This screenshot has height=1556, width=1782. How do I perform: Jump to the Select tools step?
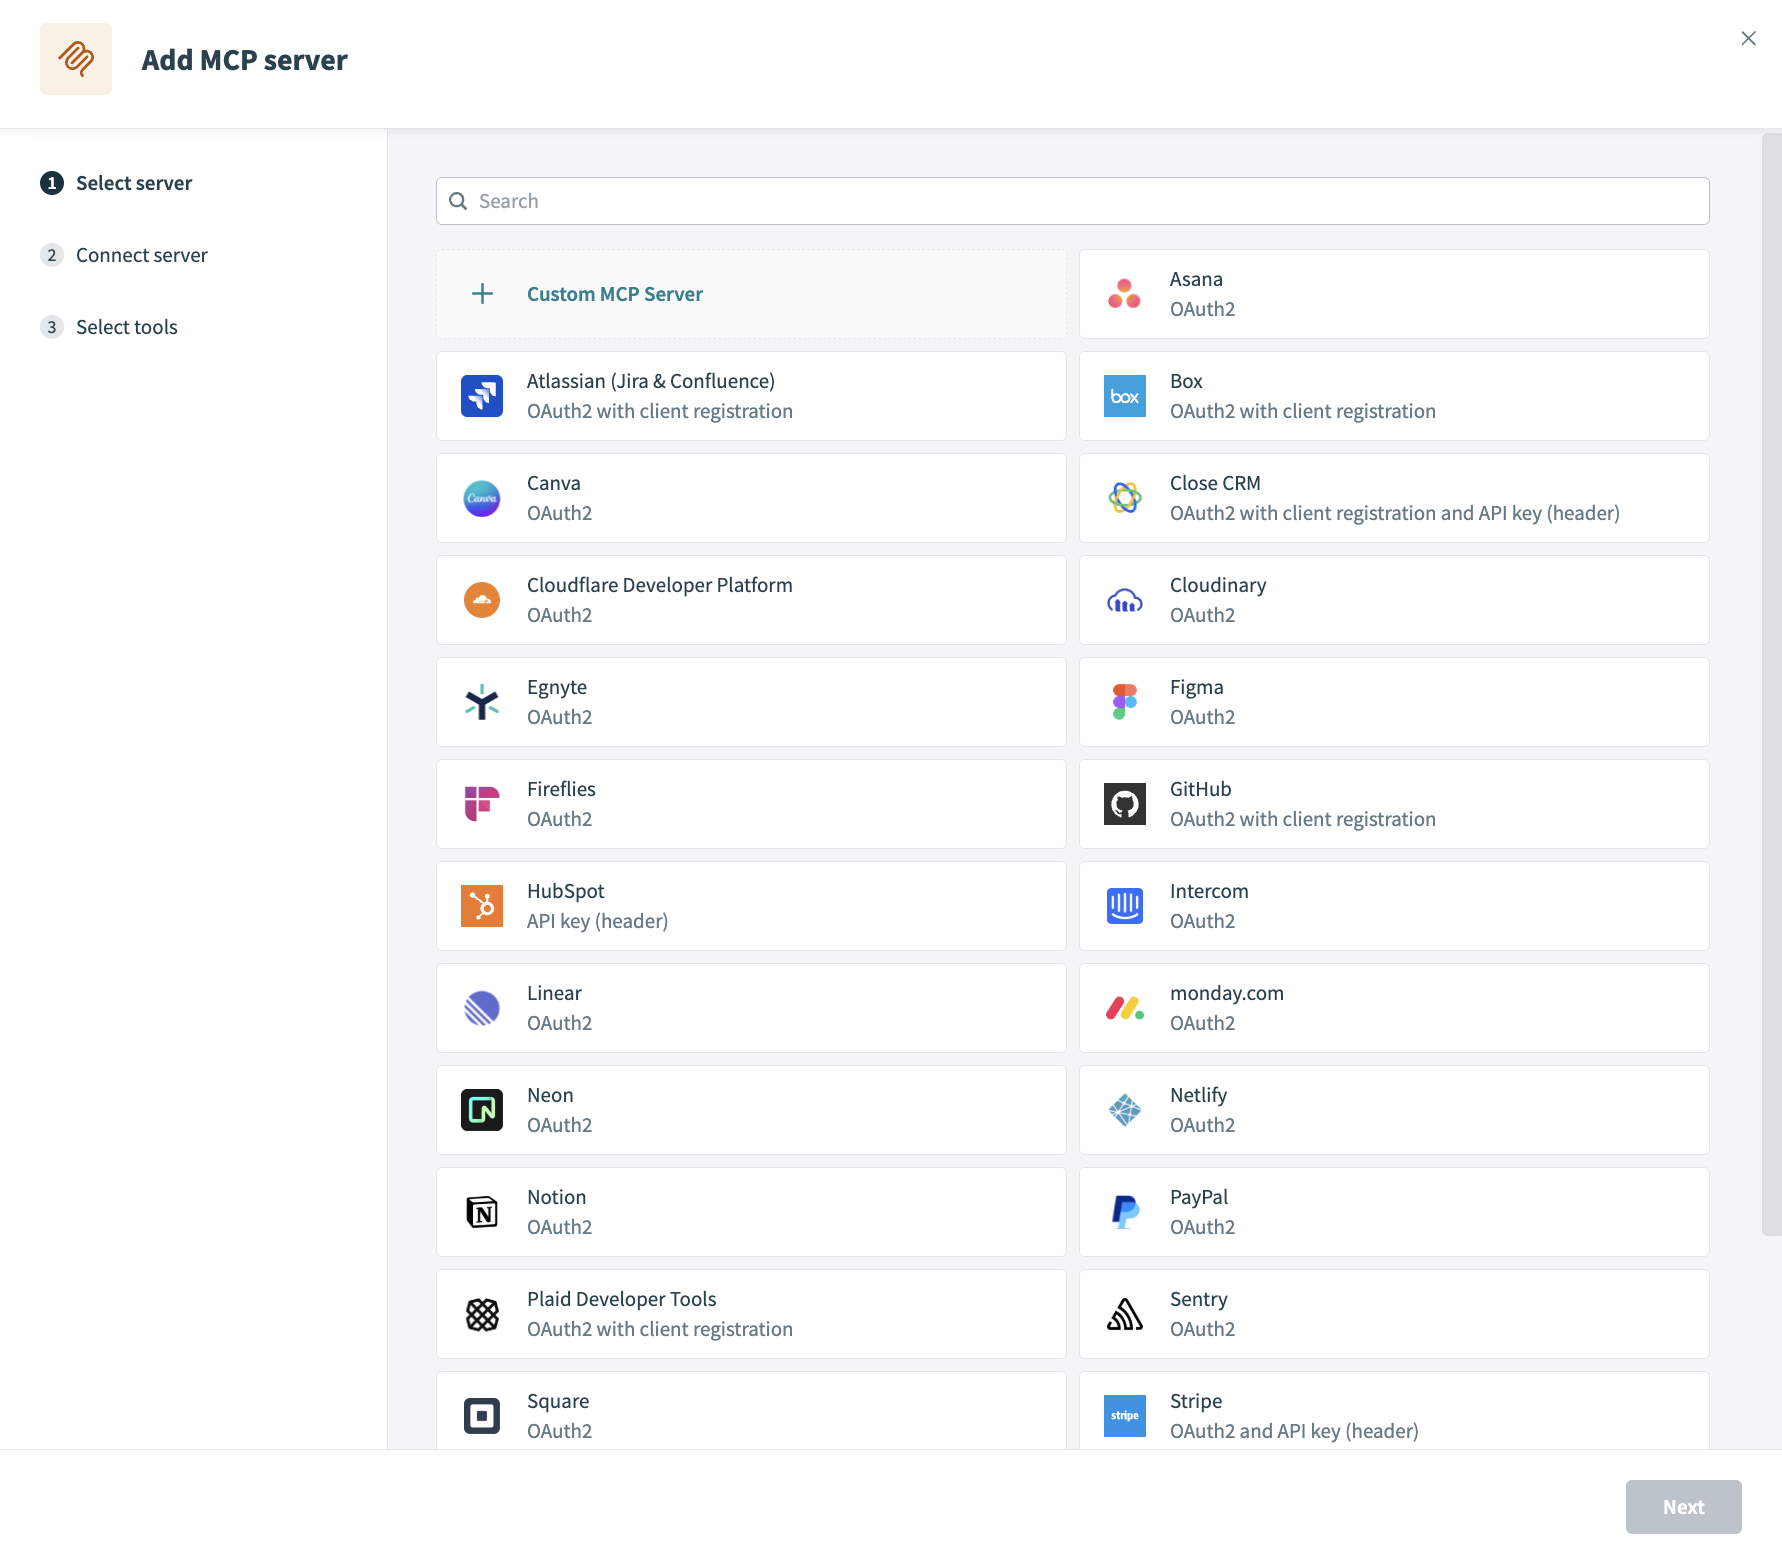(x=126, y=327)
